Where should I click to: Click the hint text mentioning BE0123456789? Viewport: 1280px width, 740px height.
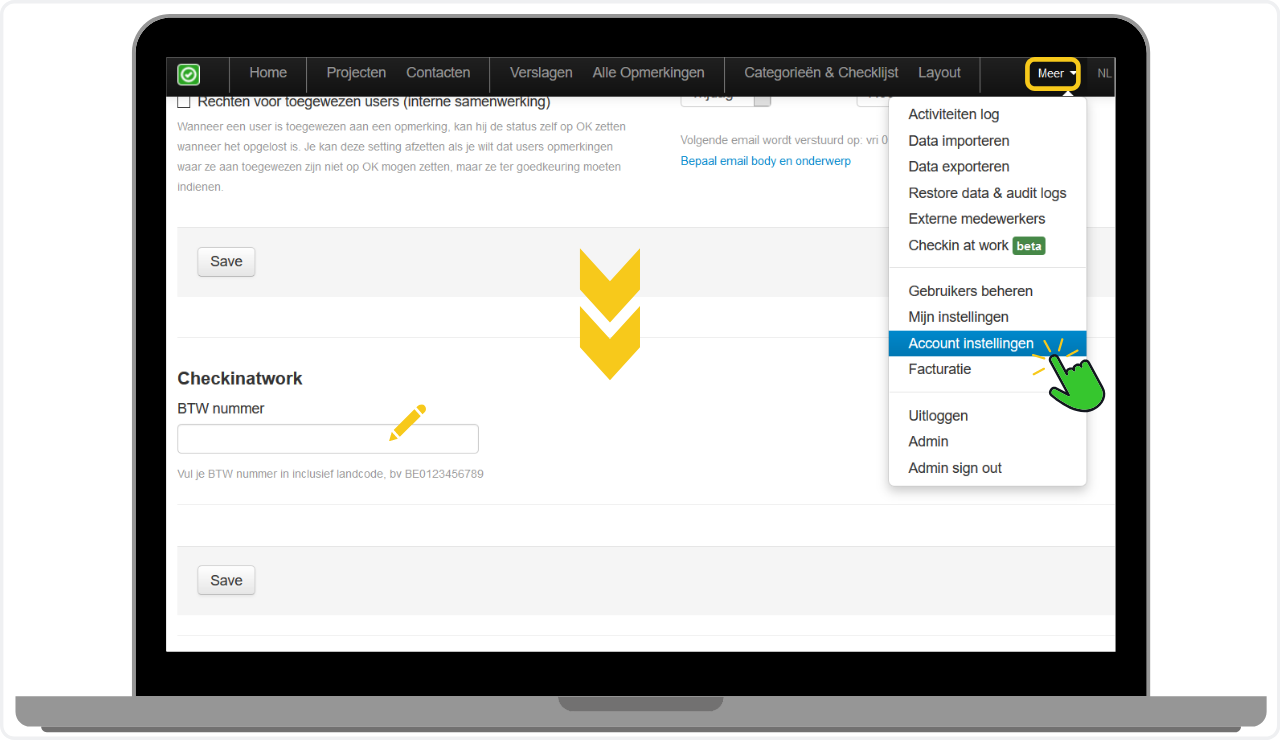tap(331, 474)
